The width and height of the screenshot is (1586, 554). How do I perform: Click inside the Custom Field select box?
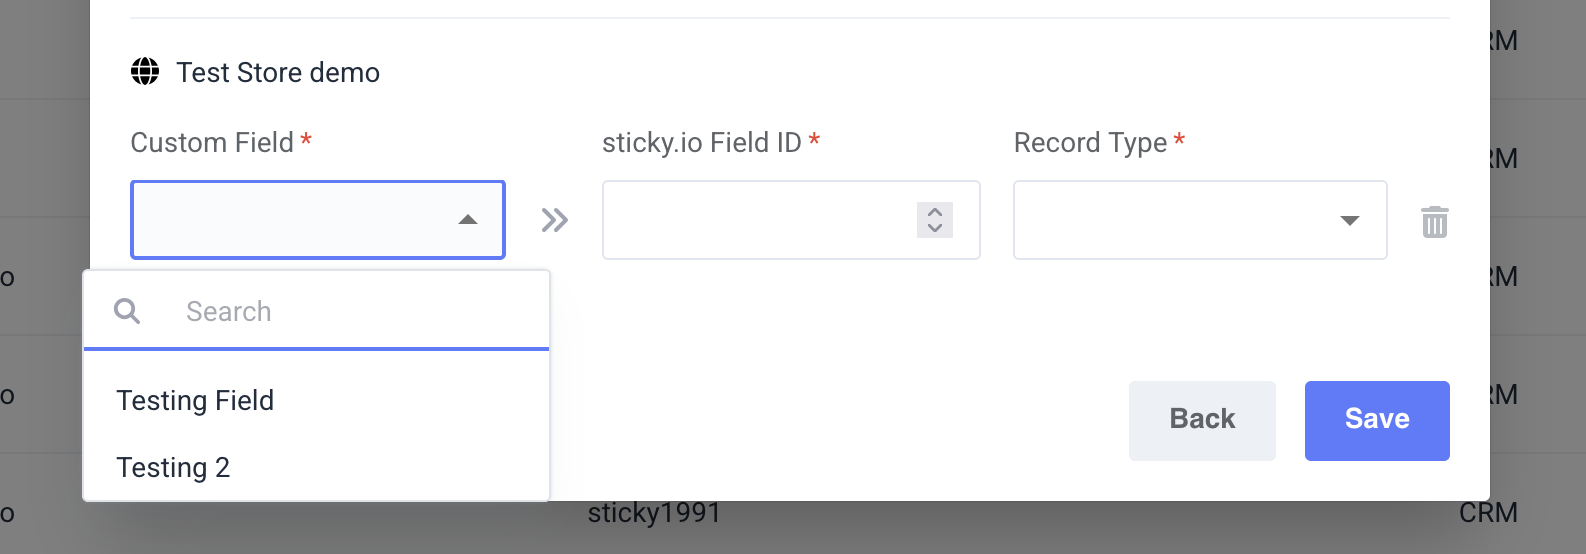click(x=318, y=220)
